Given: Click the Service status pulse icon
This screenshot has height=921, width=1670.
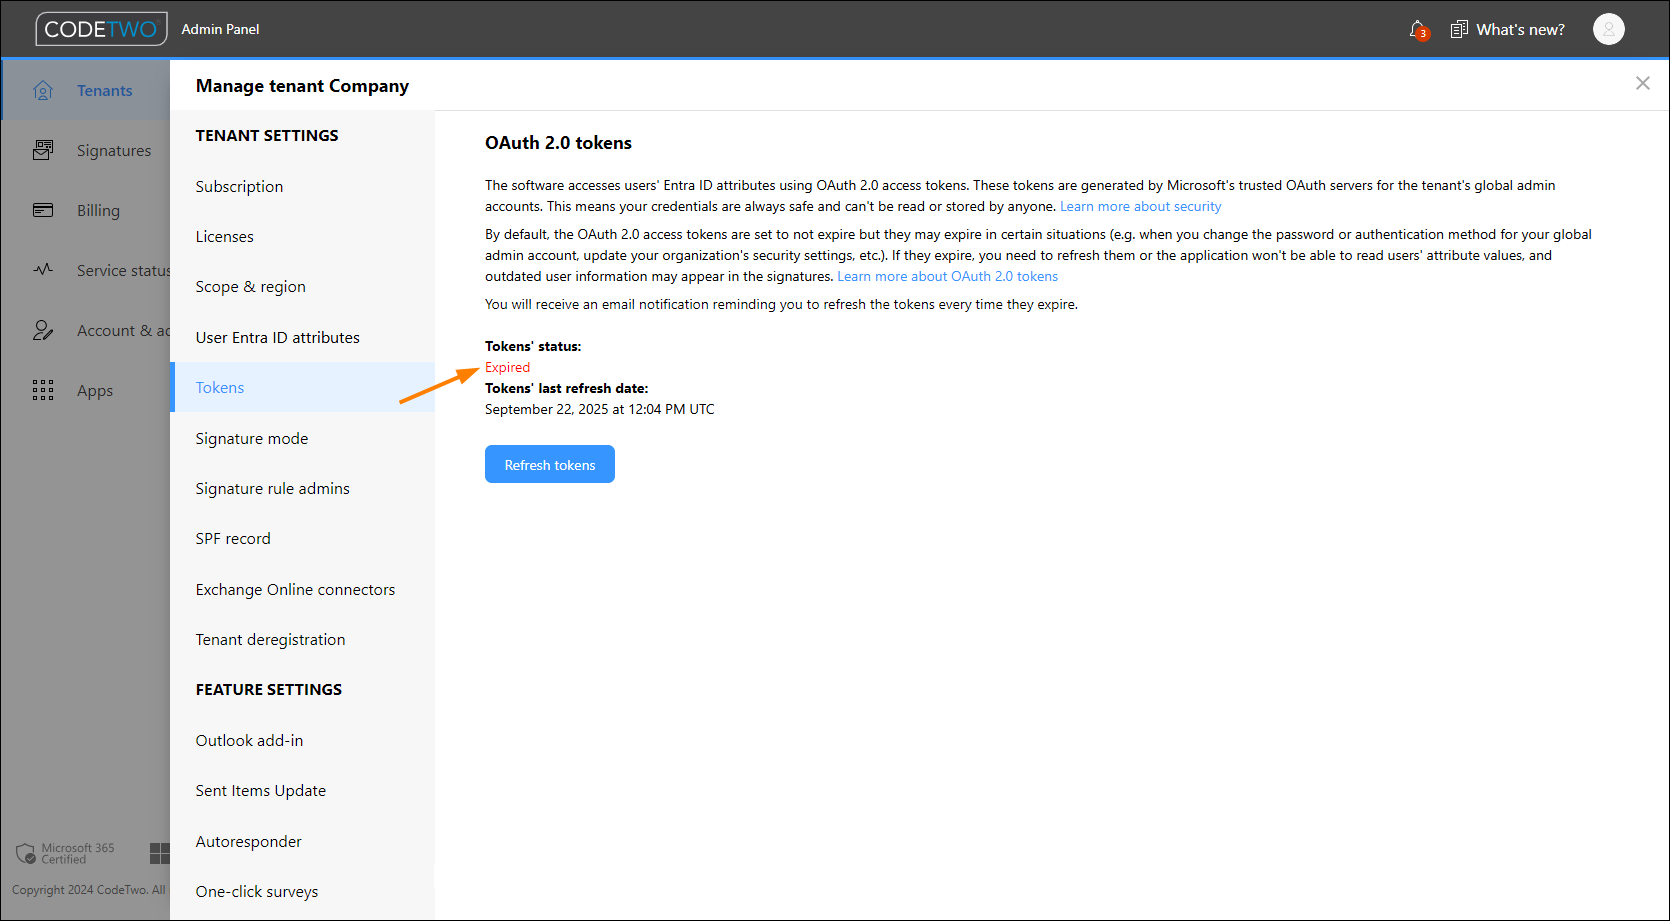Looking at the screenshot, I should pyautogui.click(x=43, y=270).
